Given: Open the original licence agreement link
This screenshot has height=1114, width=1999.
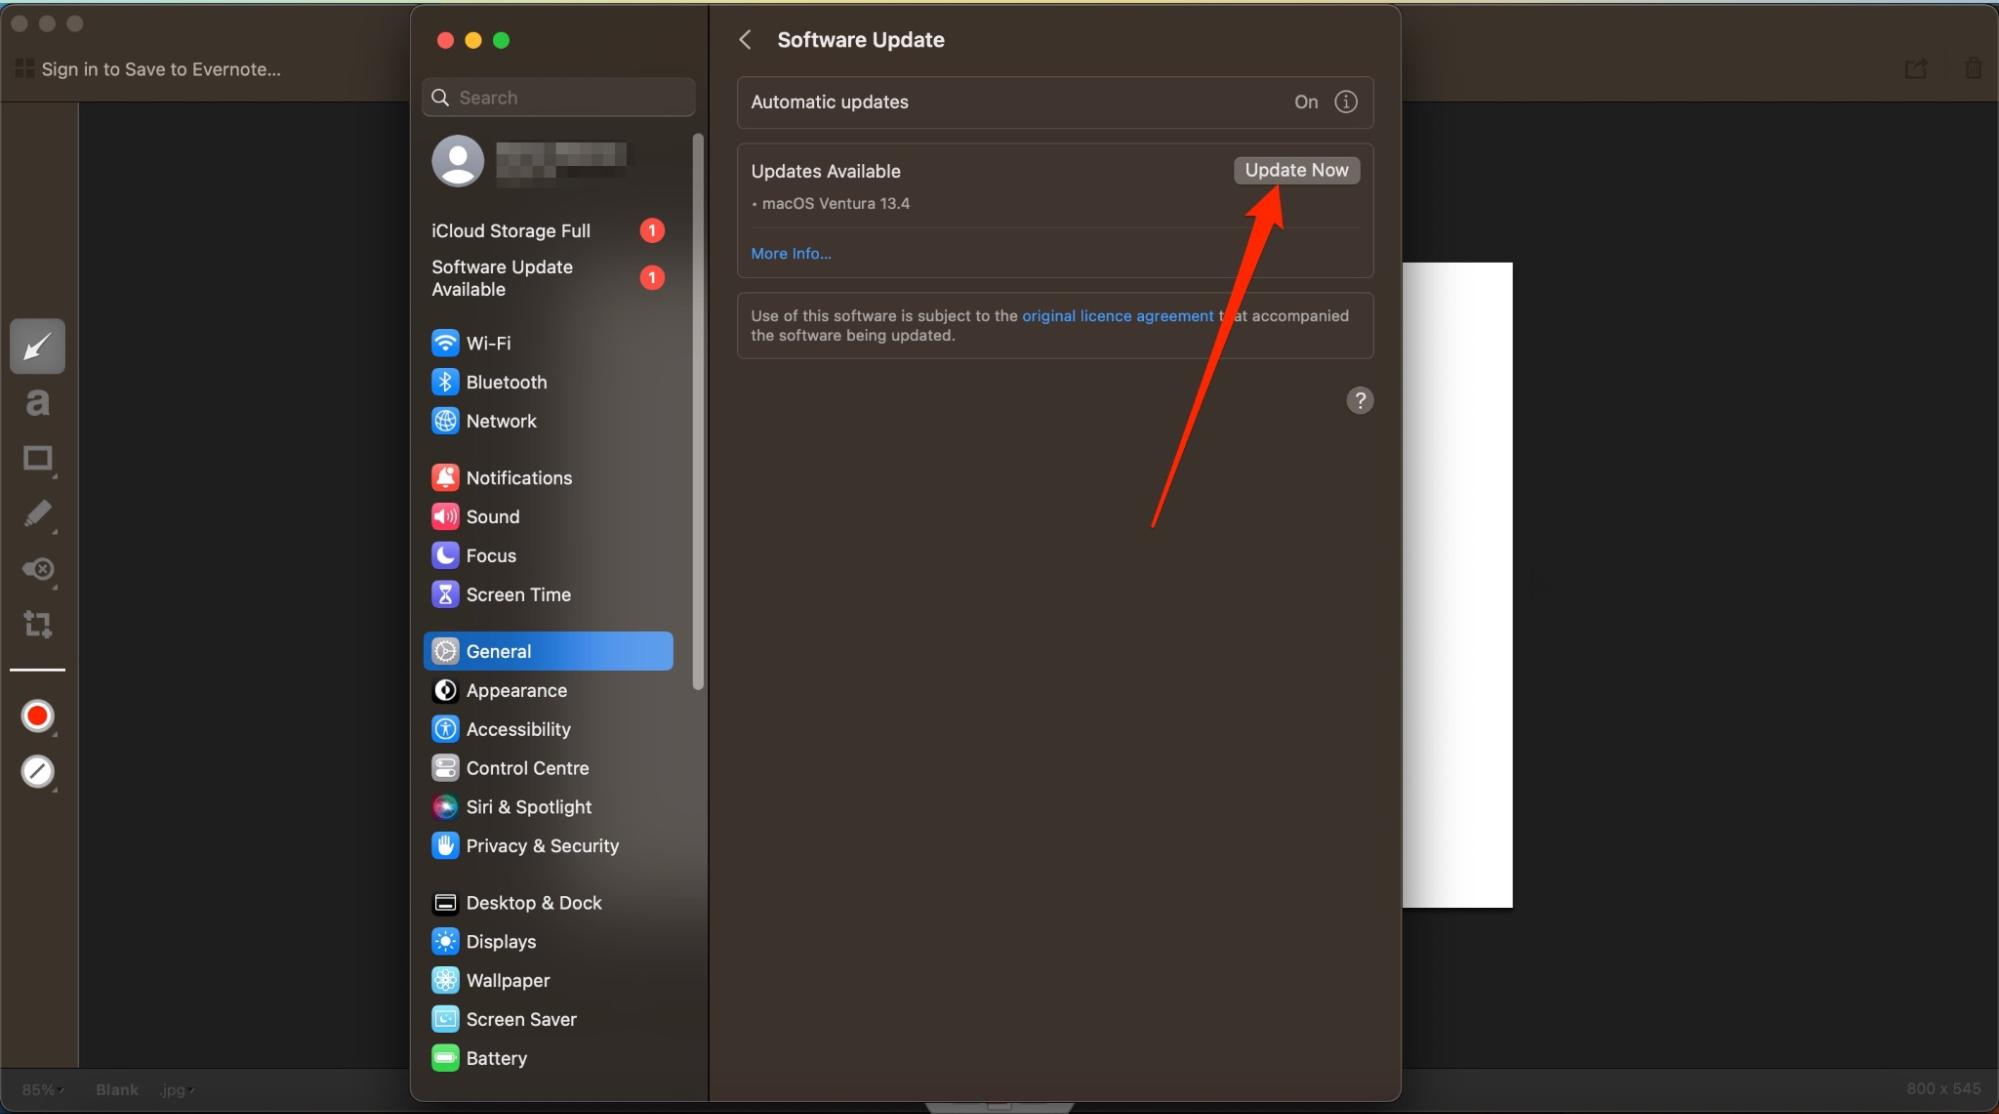Looking at the screenshot, I should 1117,316.
